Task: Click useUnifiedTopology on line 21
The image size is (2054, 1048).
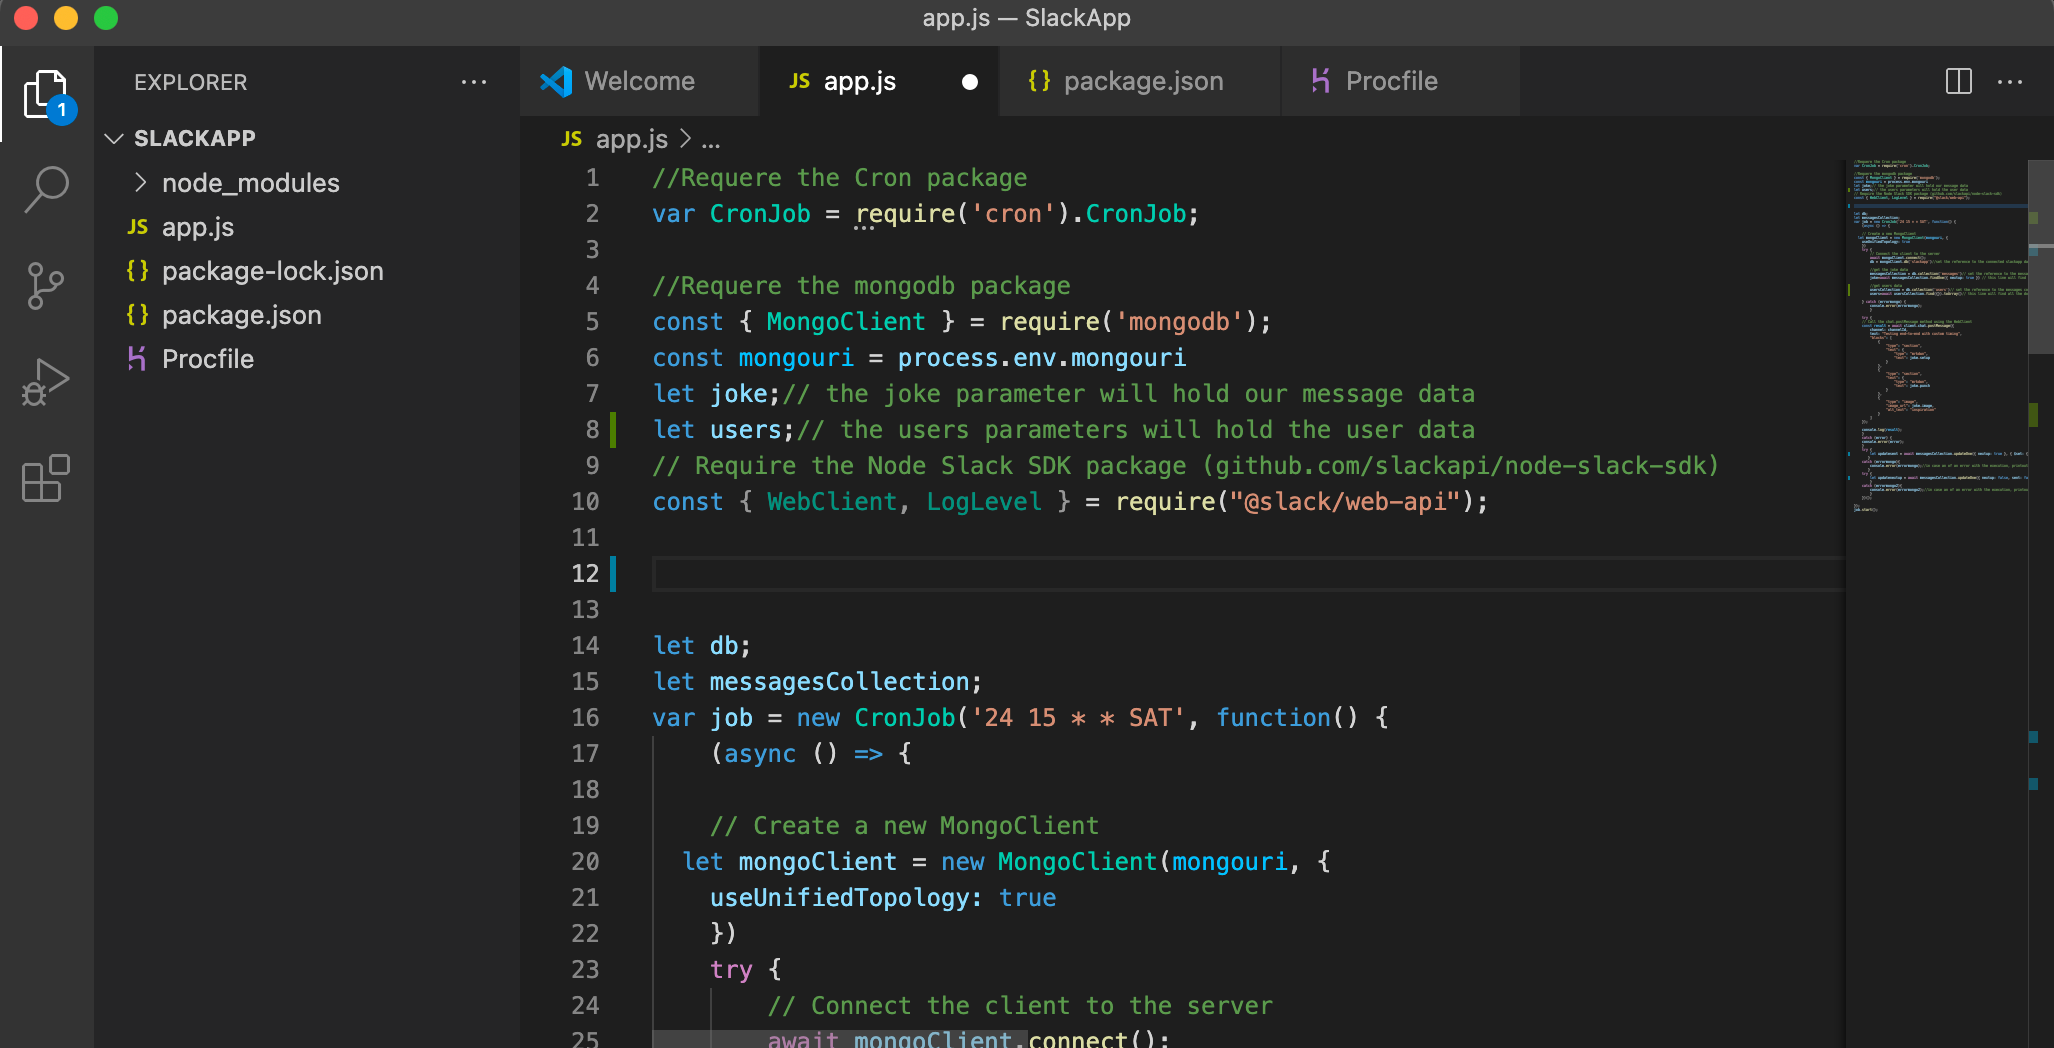Action: [x=839, y=898]
